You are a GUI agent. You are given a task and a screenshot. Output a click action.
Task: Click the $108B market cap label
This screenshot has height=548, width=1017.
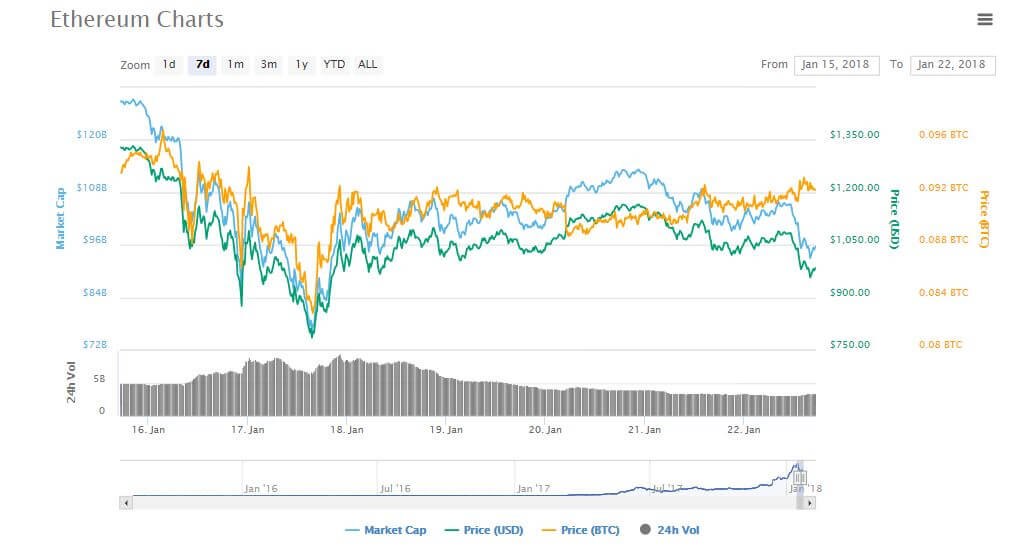(92, 188)
